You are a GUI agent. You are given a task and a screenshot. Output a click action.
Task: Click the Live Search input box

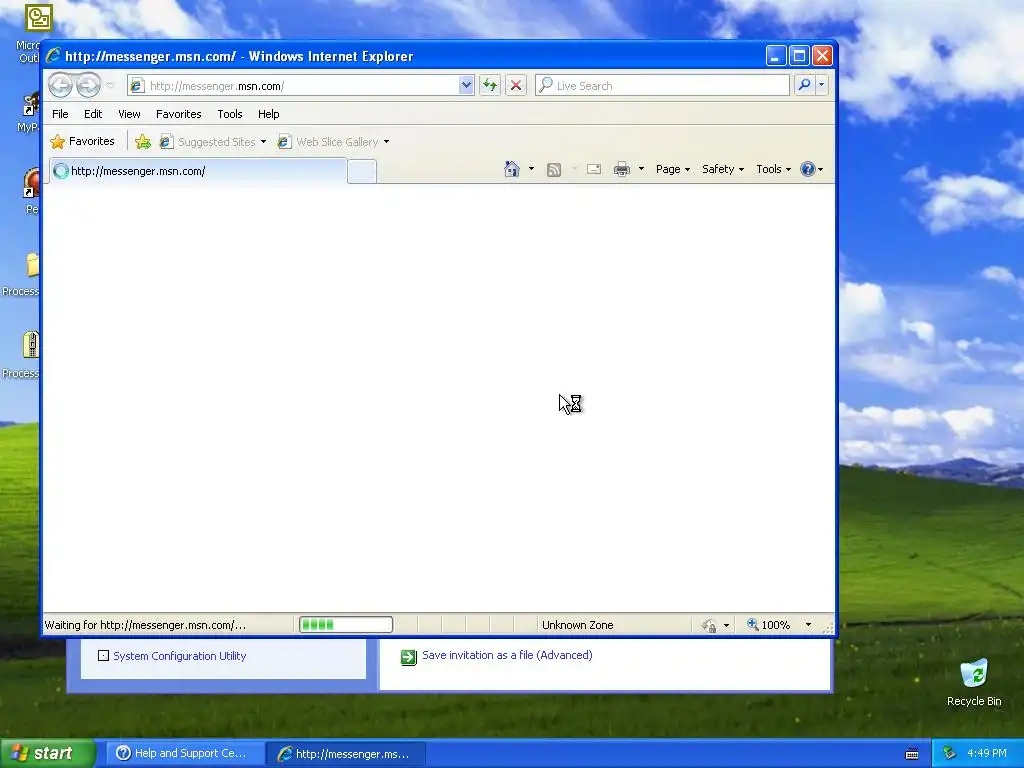click(662, 86)
